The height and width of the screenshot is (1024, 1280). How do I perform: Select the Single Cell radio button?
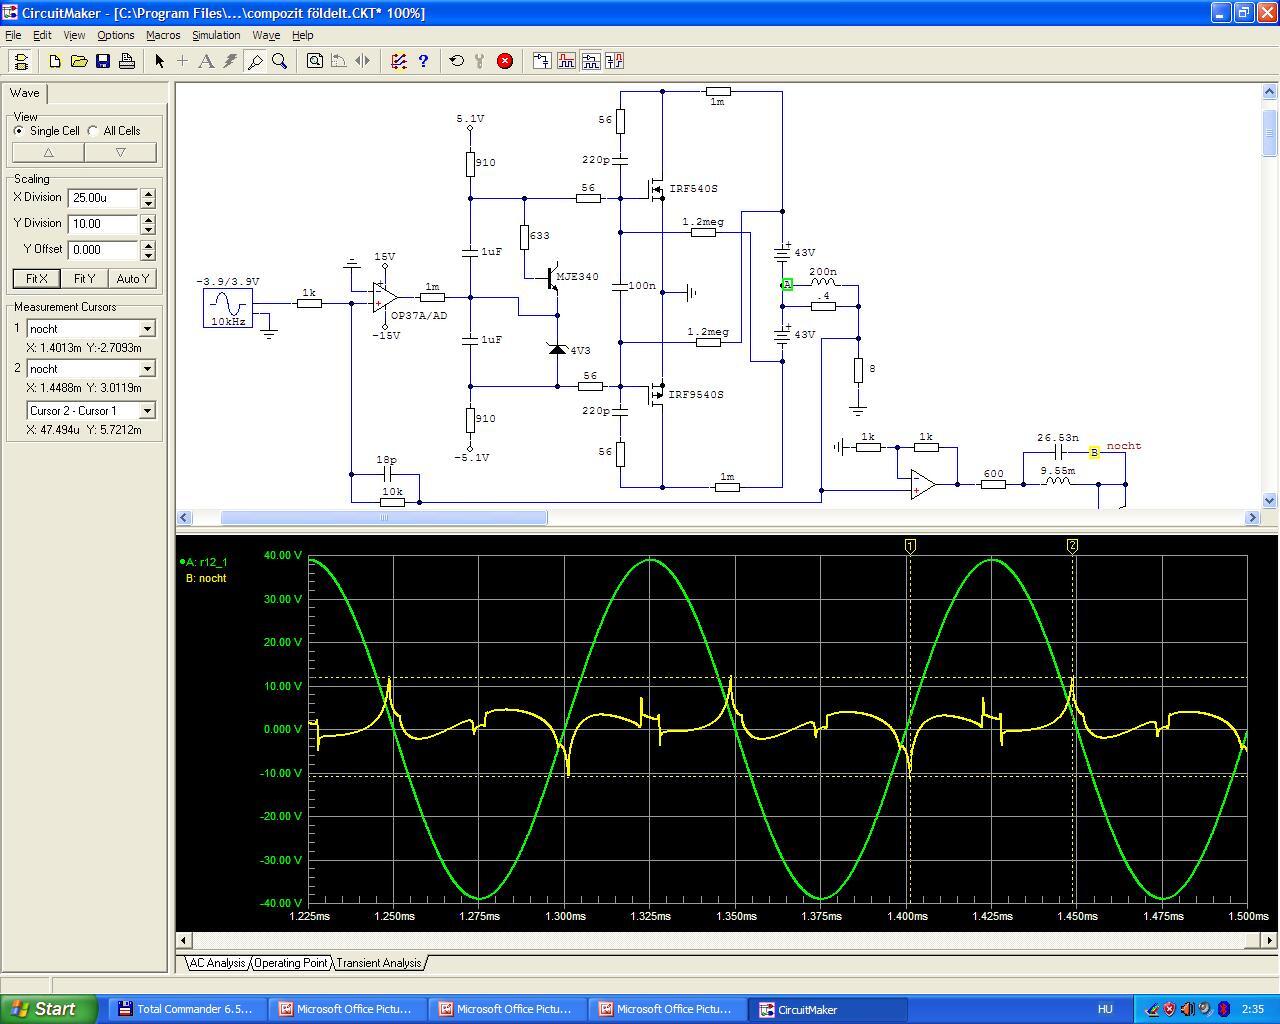[19, 131]
